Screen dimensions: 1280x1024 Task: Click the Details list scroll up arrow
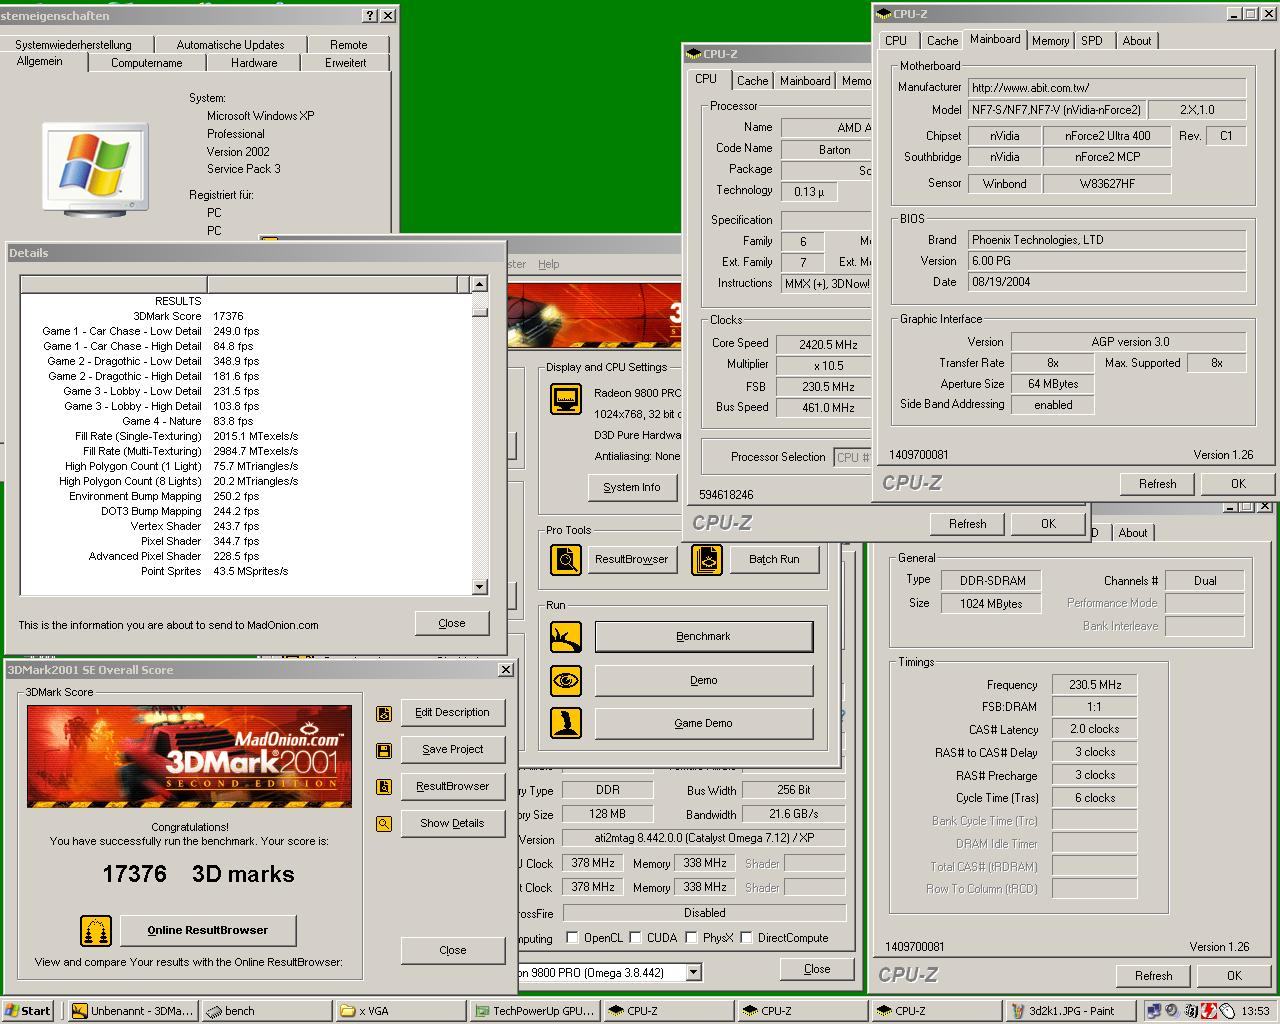[x=479, y=285]
